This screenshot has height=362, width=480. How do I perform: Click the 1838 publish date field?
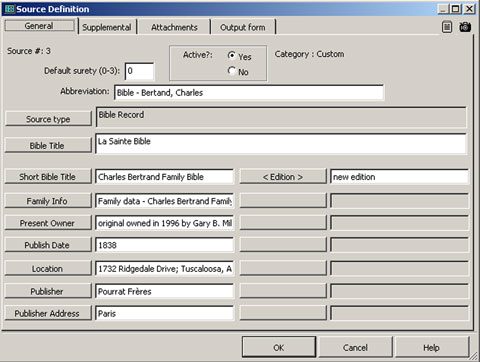165,245
